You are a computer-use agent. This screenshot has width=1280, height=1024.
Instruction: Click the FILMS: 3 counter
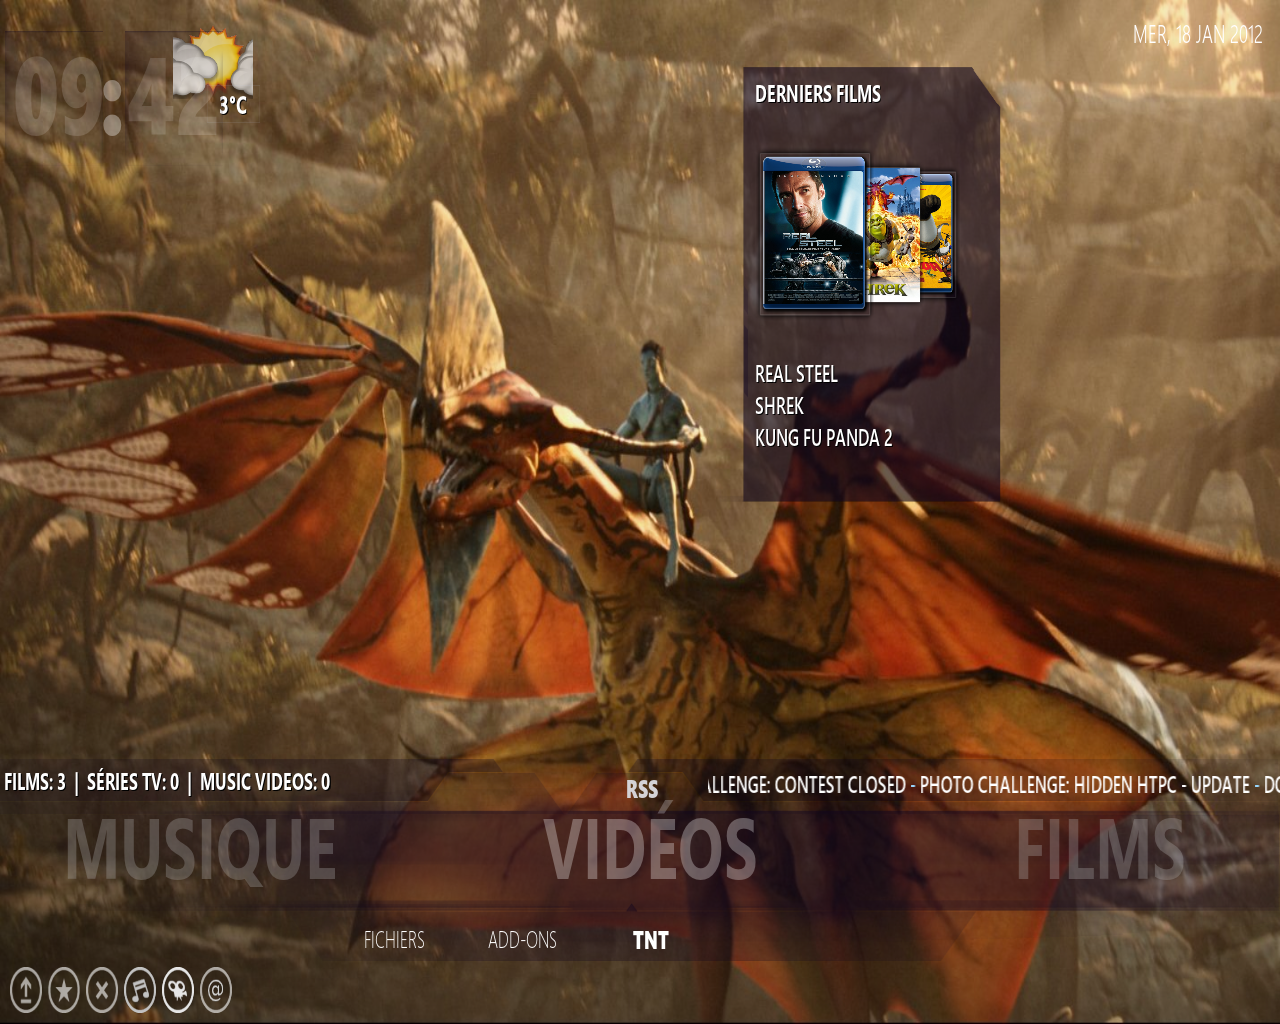coord(35,782)
